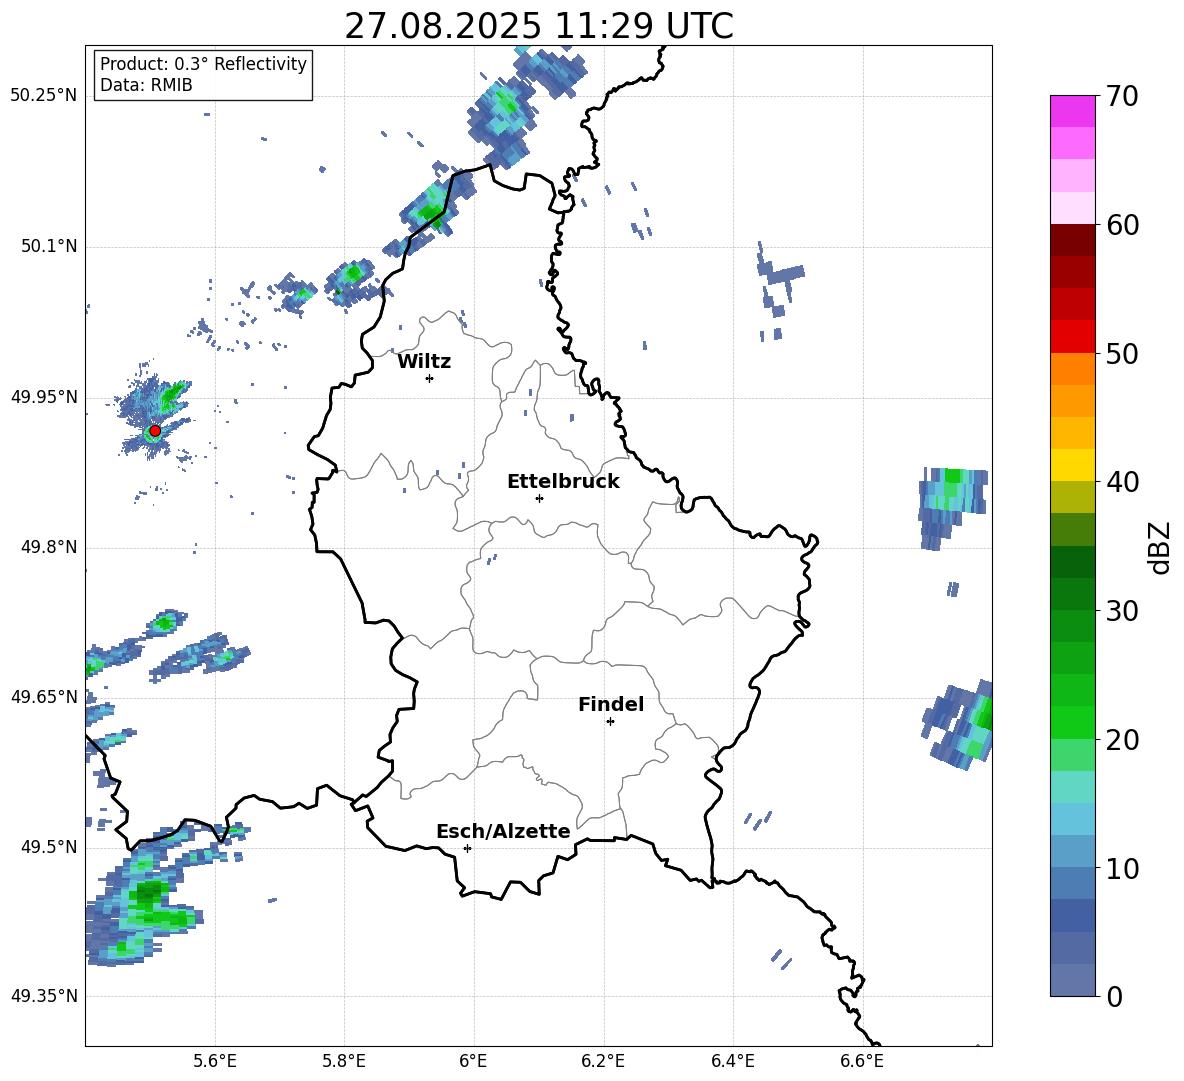Image resolution: width=1184 pixels, height=1081 pixels.
Task: Pick the magenta swatch at colorbar top
Action: pos(1072,112)
